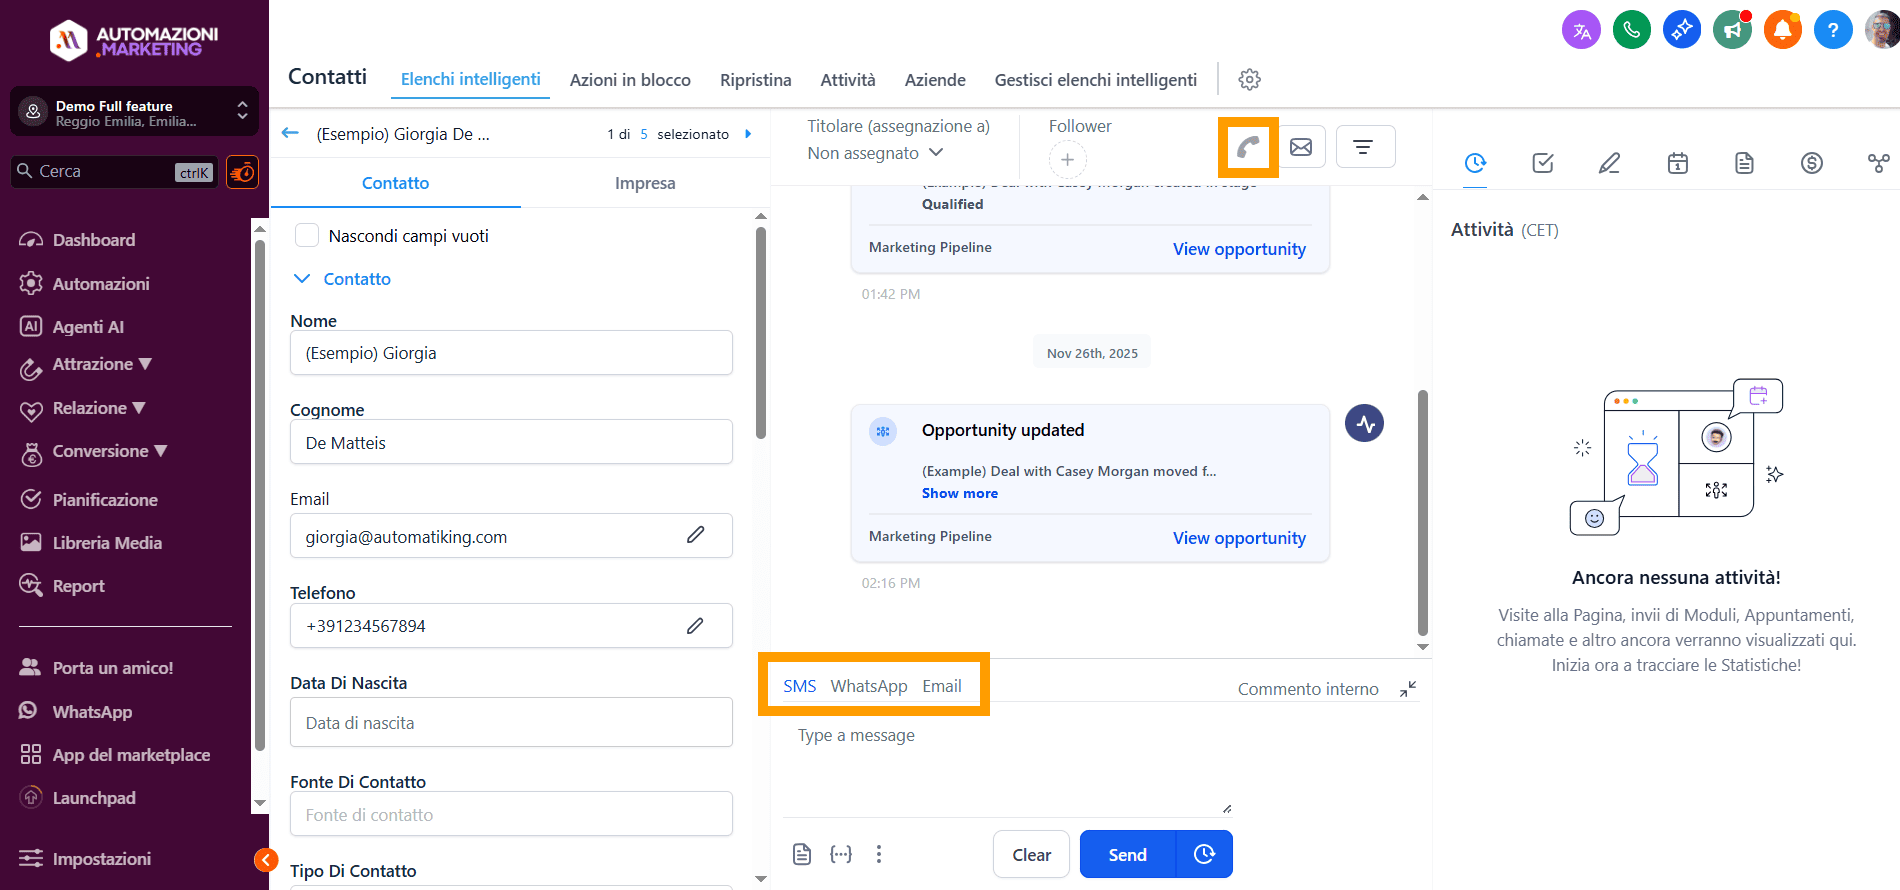Expand the Attrazione sidebar menu
This screenshot has width=1900, height=890.
(102, 365)
